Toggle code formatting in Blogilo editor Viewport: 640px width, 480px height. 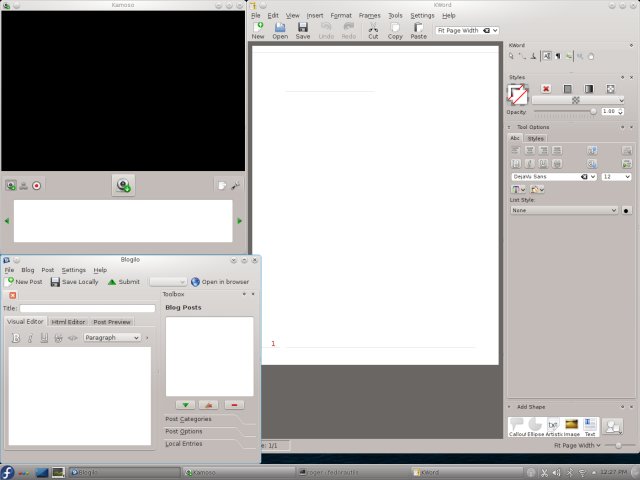tap(72, 338)
